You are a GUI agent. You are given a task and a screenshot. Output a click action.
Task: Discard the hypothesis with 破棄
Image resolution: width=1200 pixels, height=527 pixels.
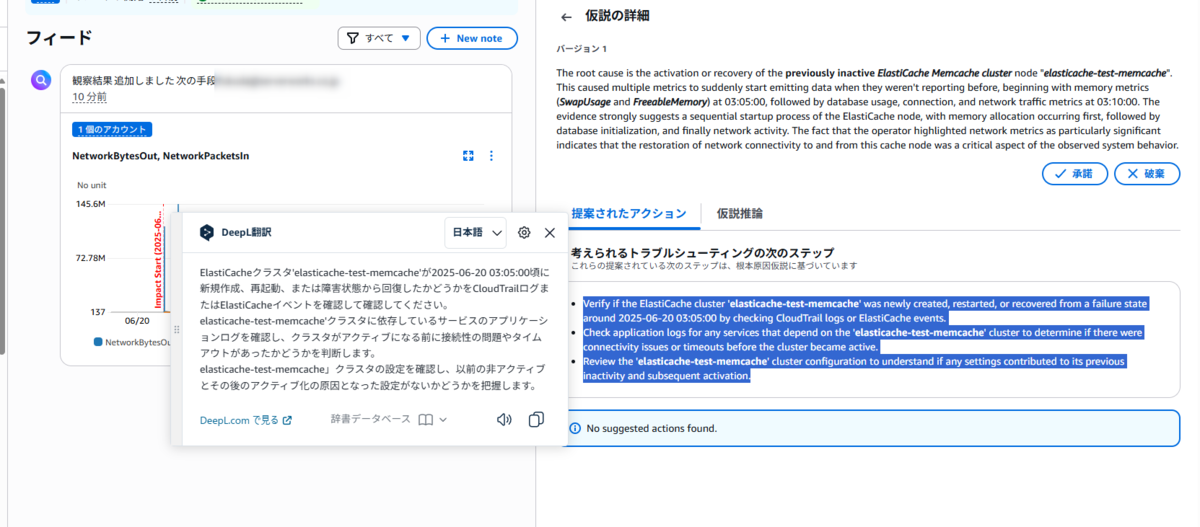pyautogui.click(x=1147, y=173)
